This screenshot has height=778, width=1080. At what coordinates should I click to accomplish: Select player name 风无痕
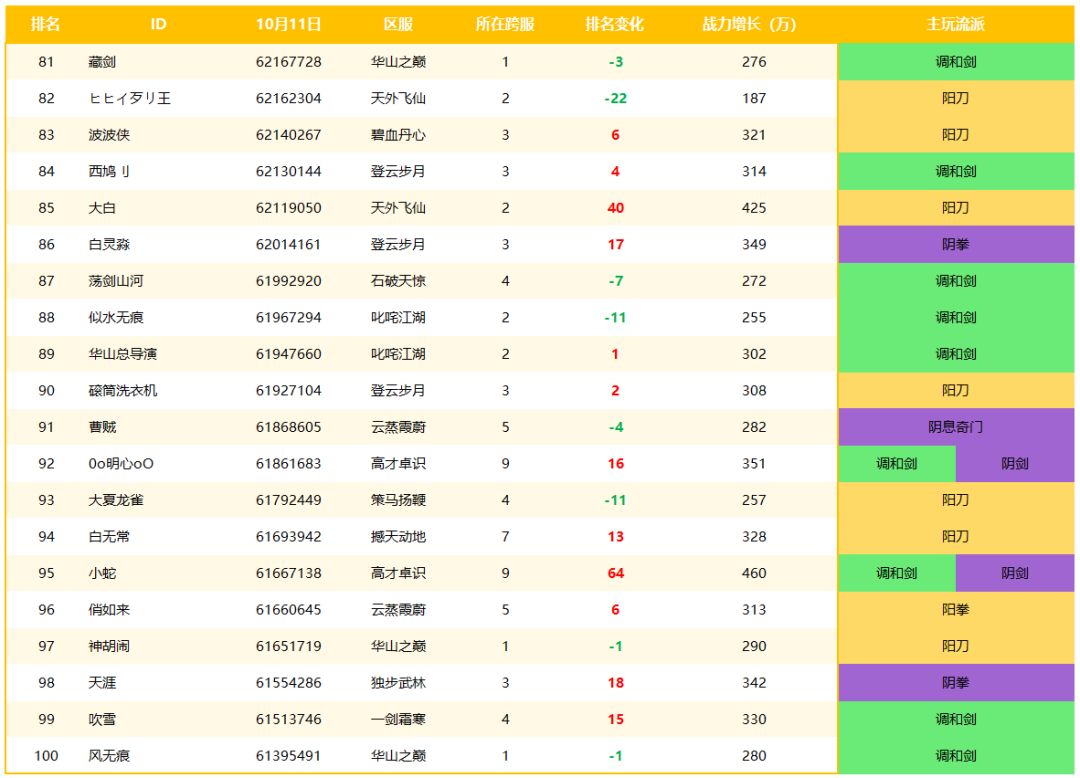click(x=109, y=755)
